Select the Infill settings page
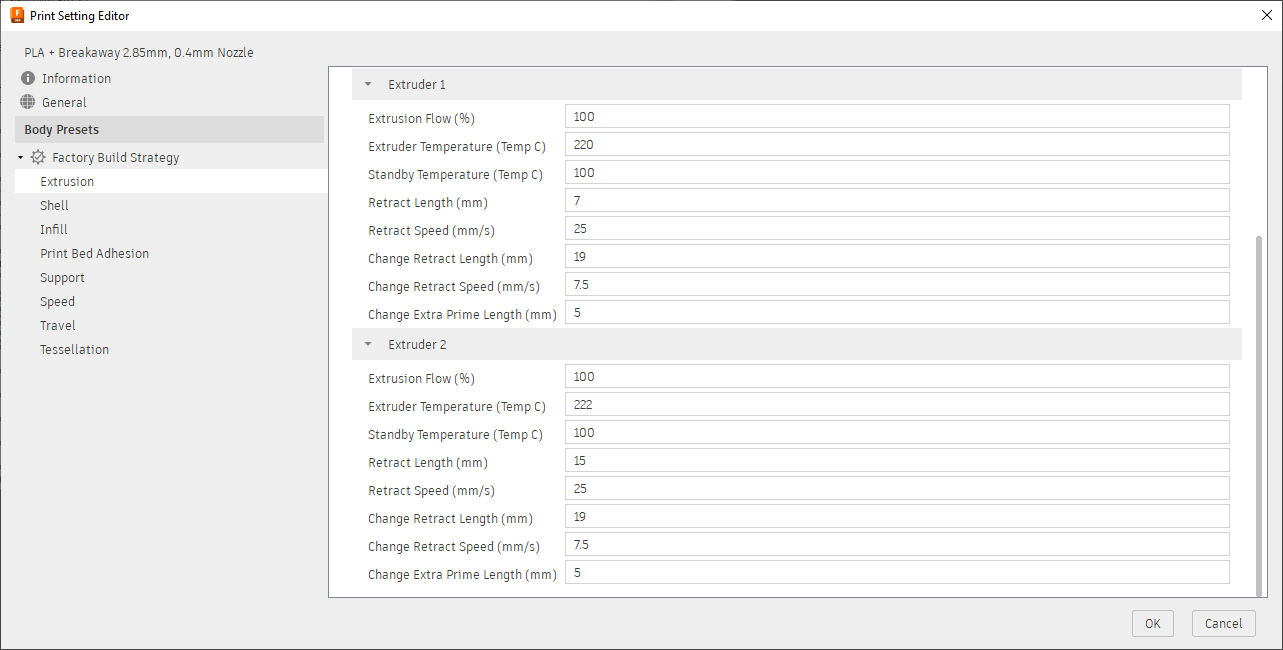The width and height of the screenshot is (1283, 650). point(53,229)
